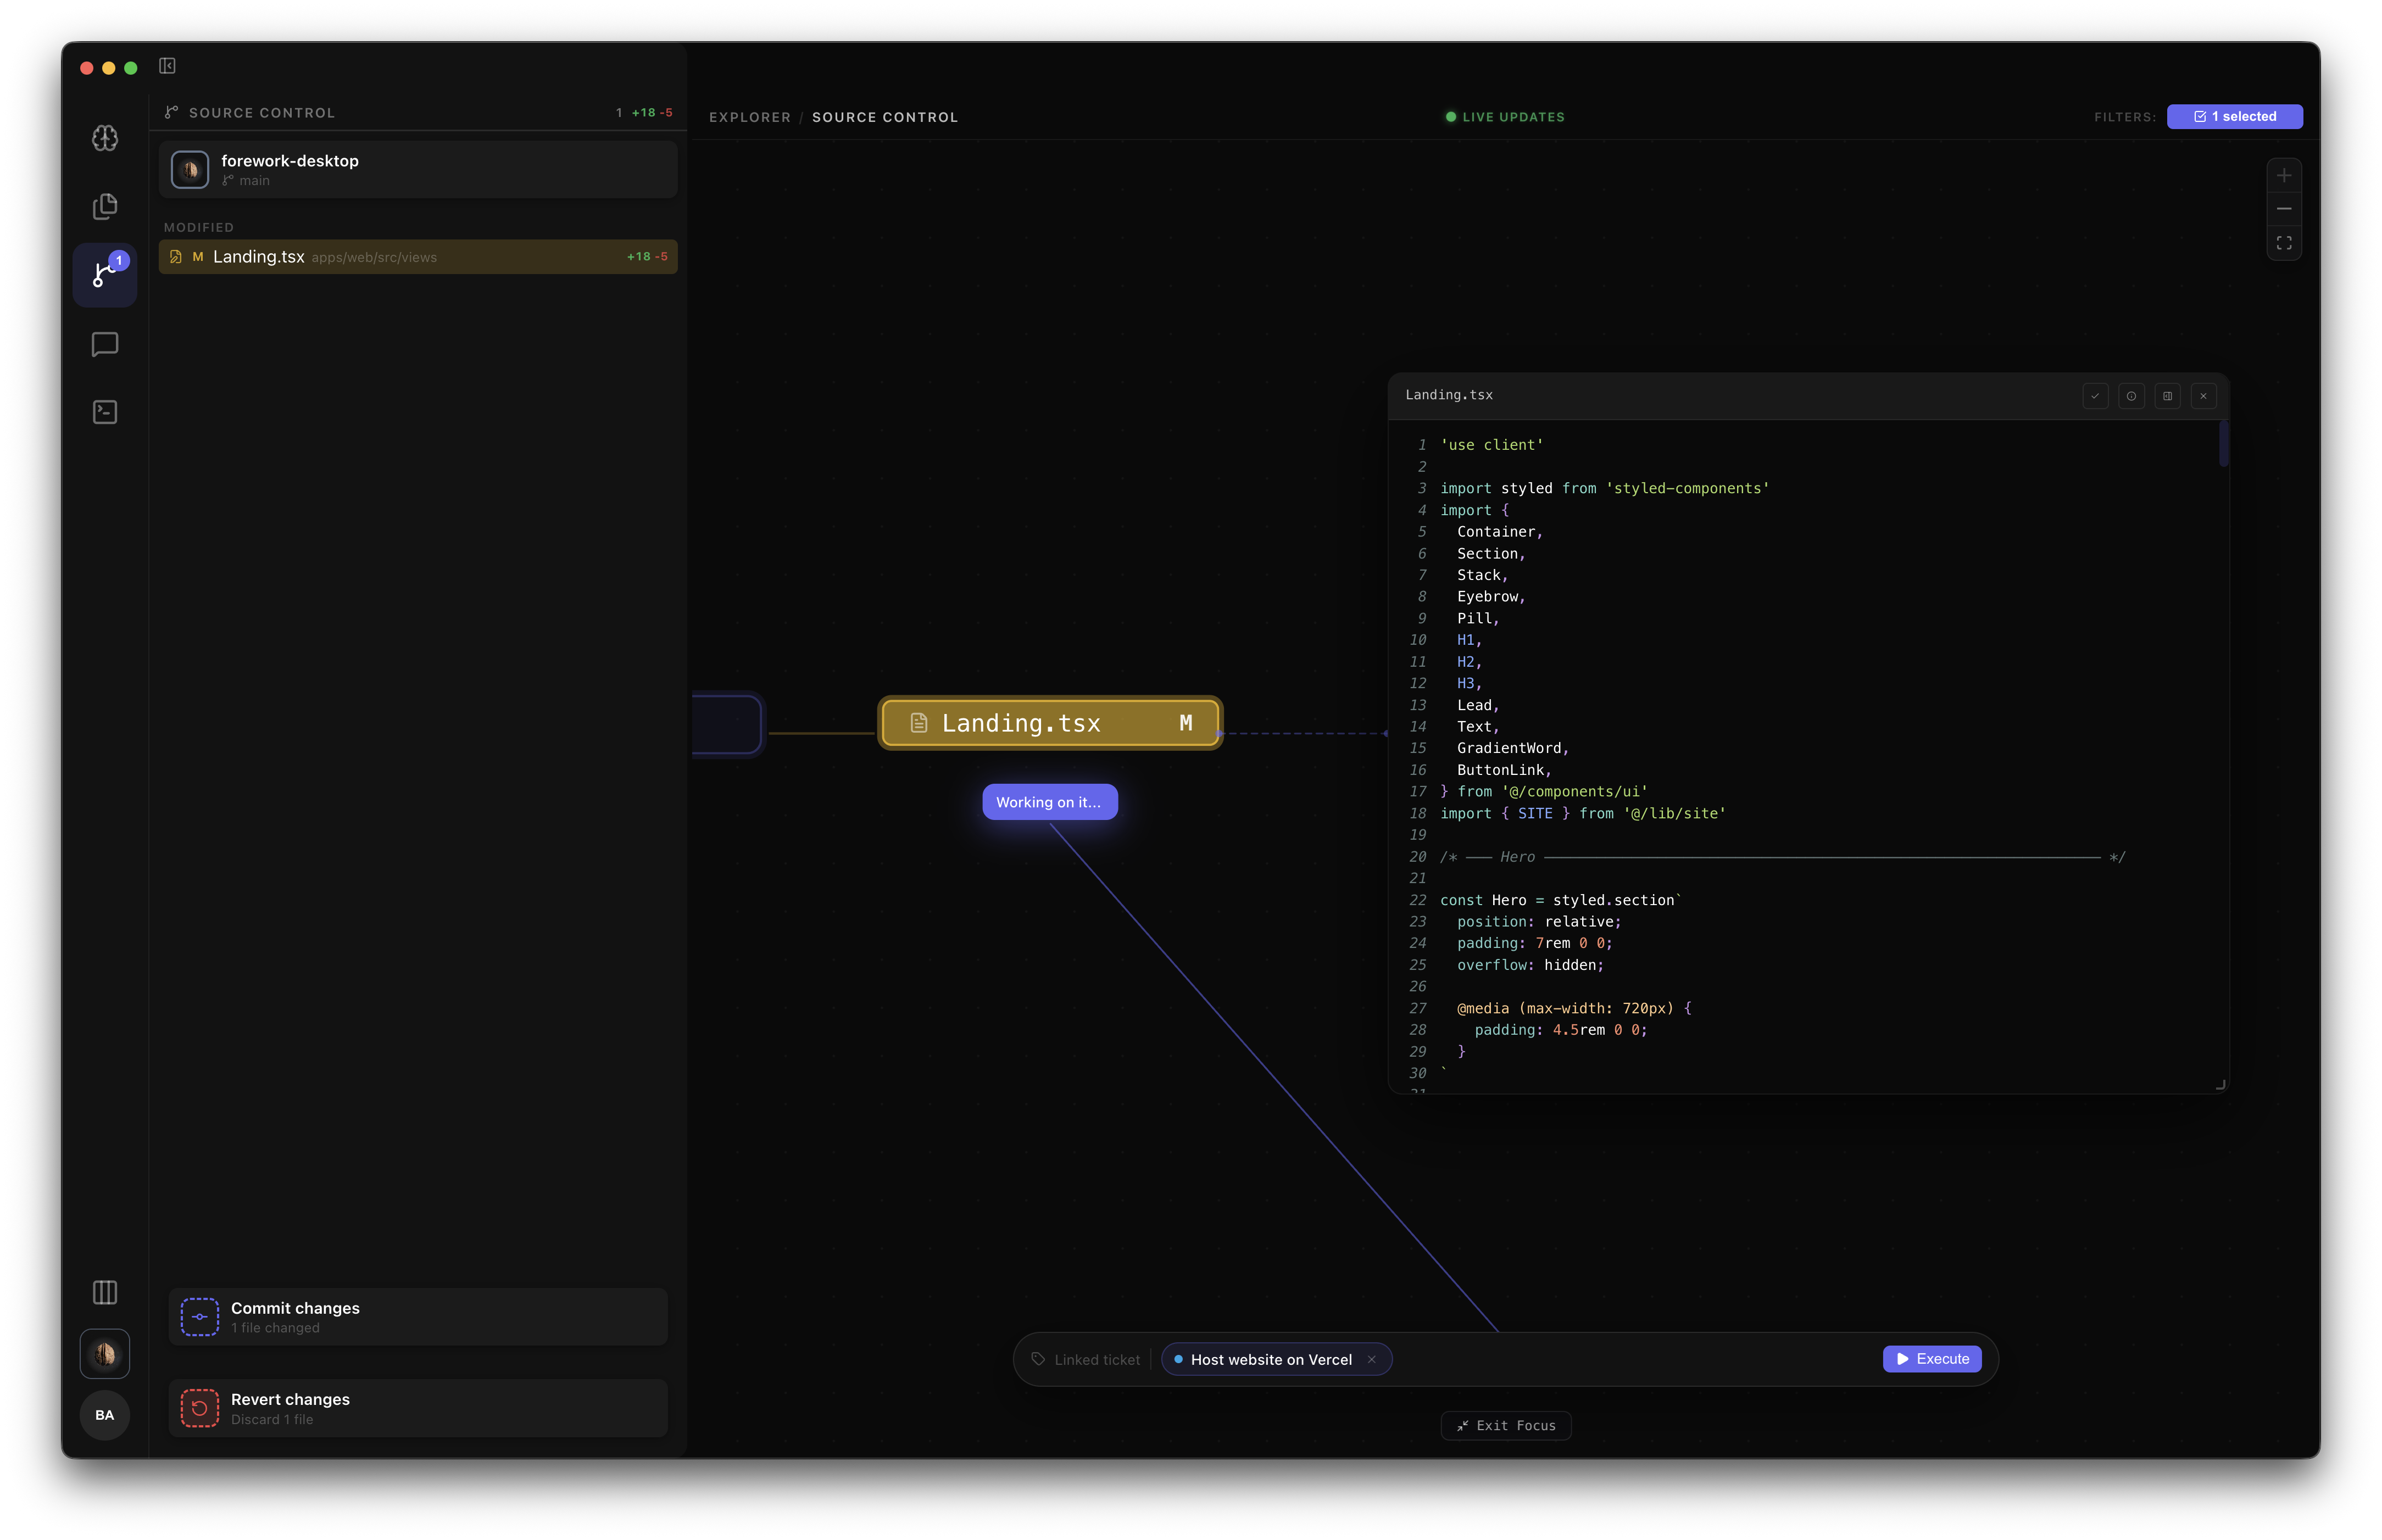Open the columns layout icon in sidebar
This screenshot has height=1540, width=2382.
[x=105, y=1292]
